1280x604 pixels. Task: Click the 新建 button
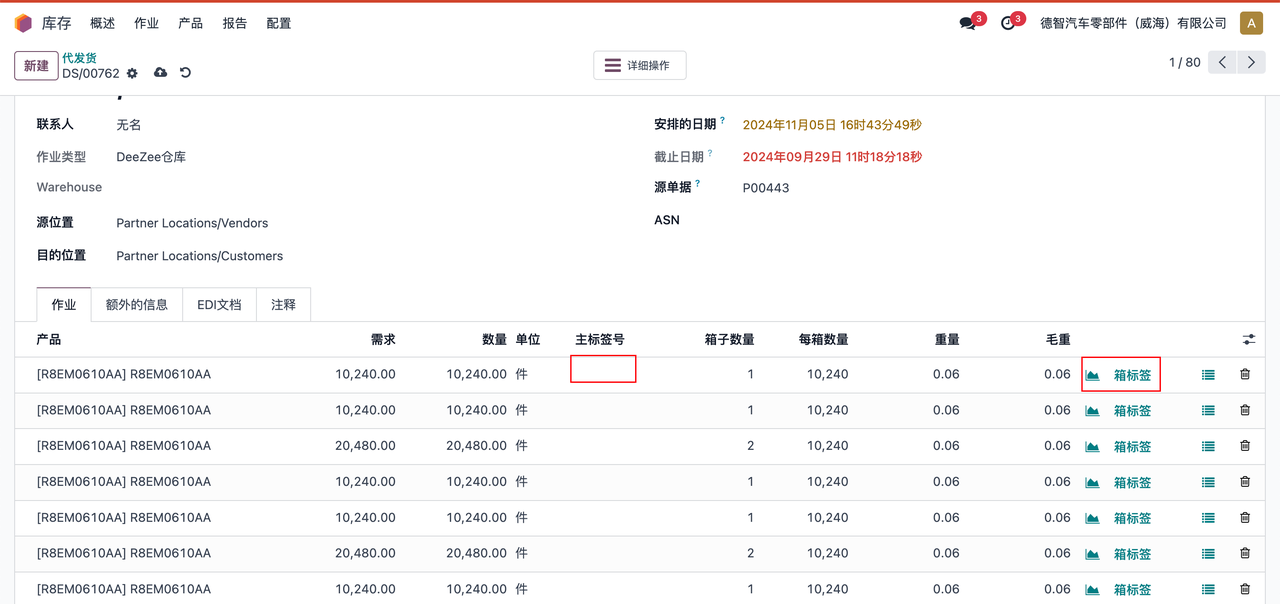click(36, 65)
